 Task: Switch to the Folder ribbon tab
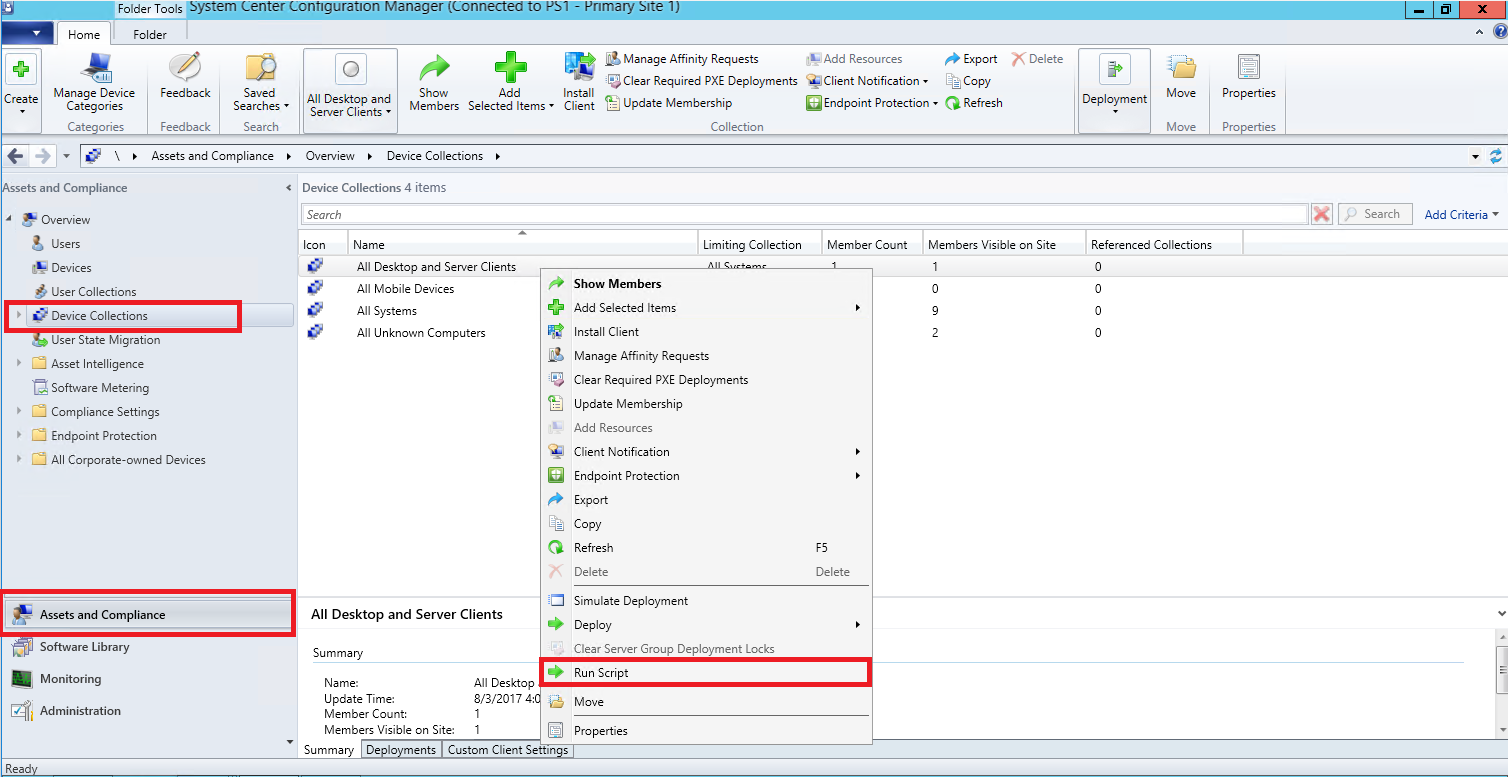(x=150, y=34)
